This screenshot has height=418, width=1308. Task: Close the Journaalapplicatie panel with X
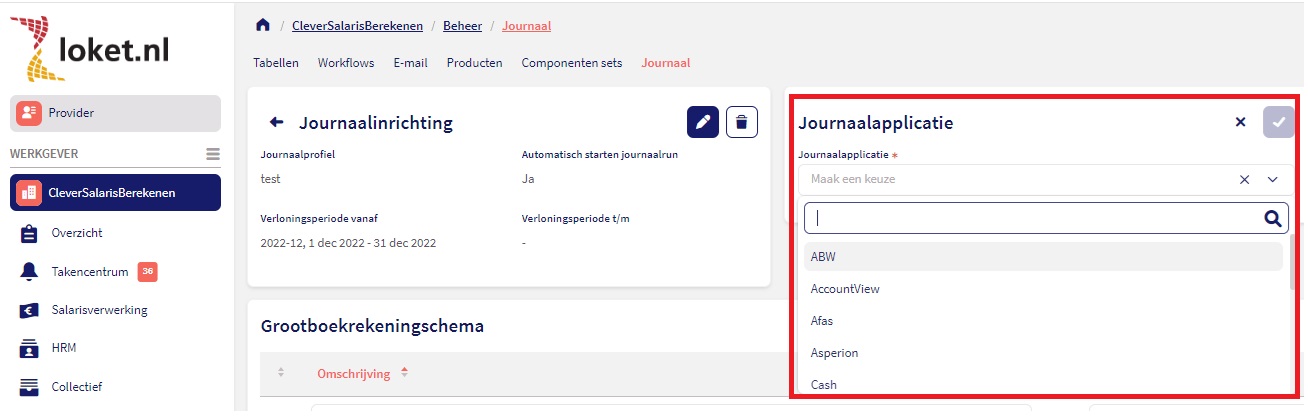point(1241,122)
